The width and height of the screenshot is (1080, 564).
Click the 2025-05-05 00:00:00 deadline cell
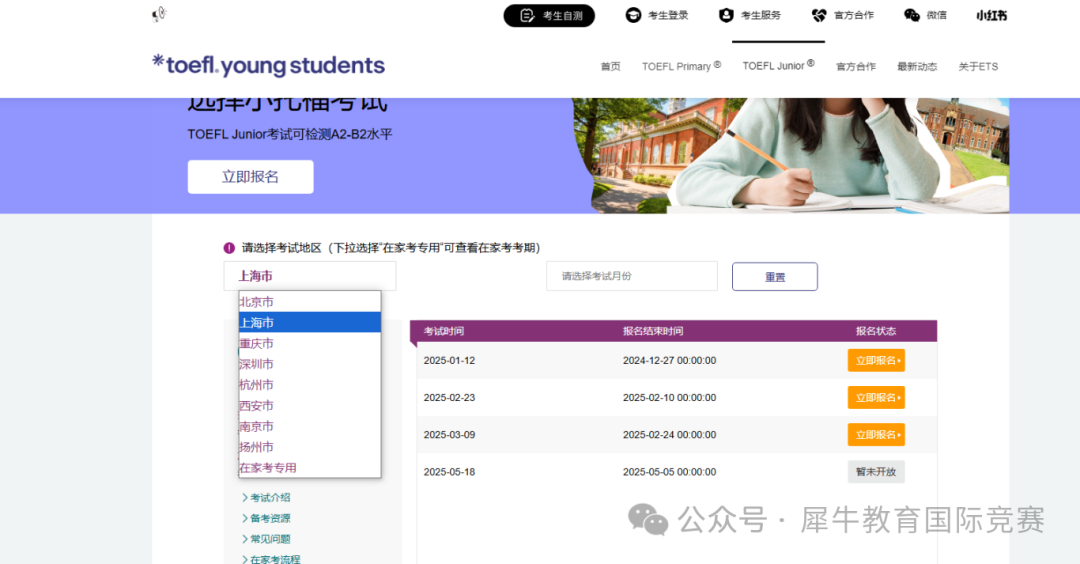[x=669, y=472]
